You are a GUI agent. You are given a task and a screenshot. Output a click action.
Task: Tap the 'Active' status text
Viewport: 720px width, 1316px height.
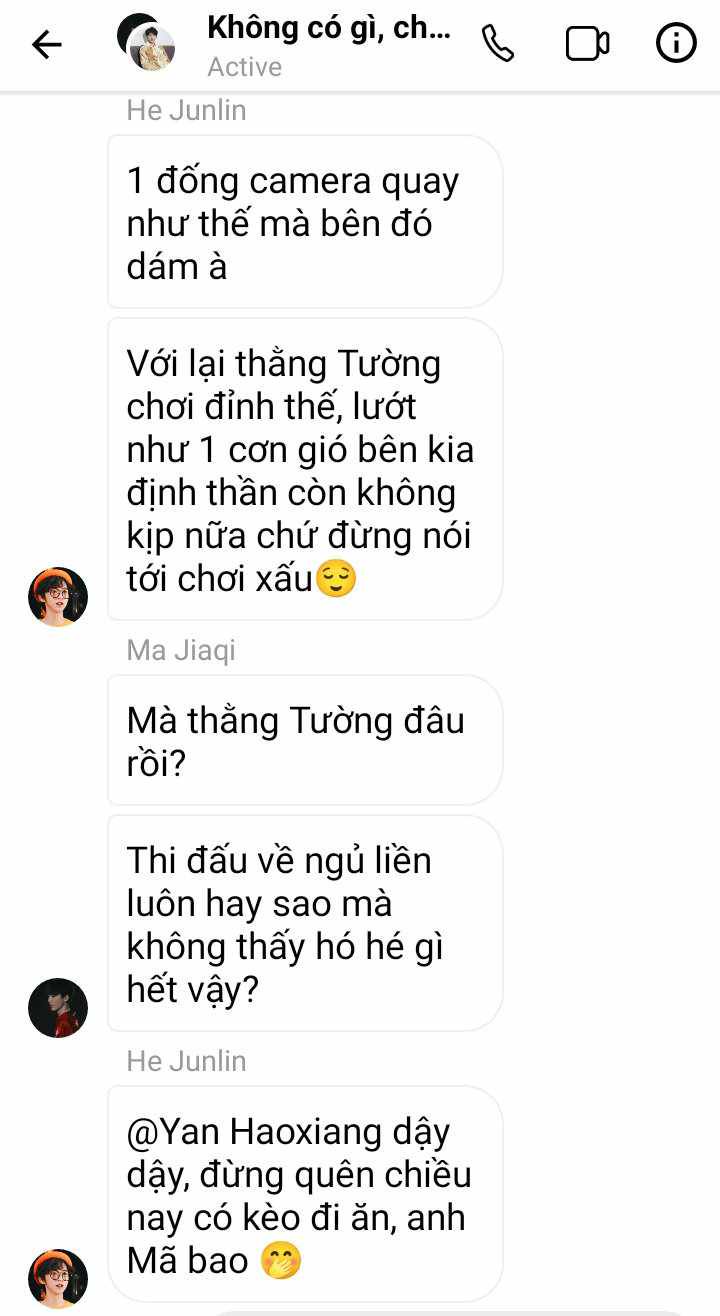pos(244,67)
